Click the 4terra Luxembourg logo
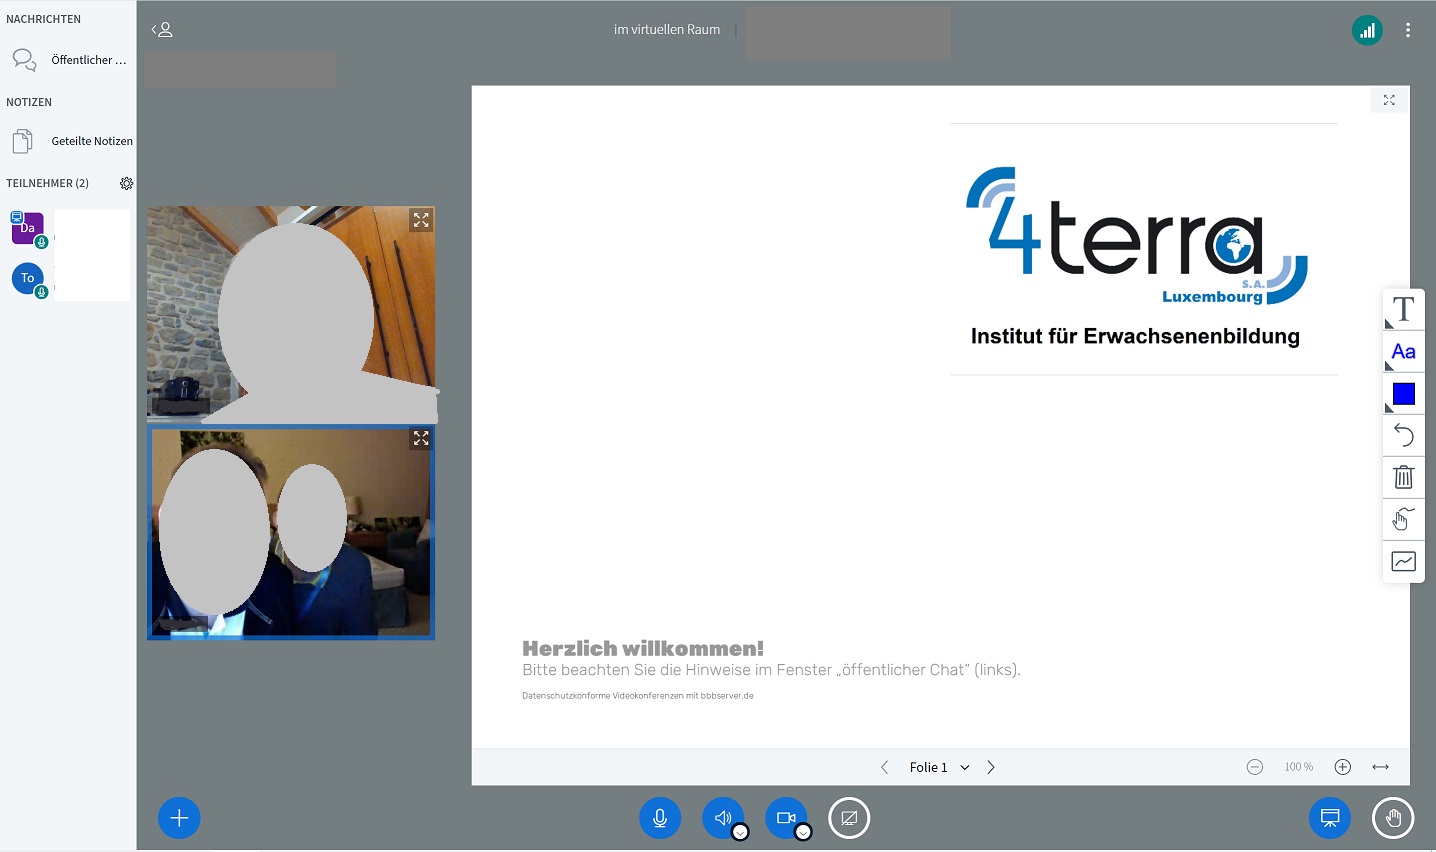Screen dimensions: 1436x852 [x=1136, y=236]
